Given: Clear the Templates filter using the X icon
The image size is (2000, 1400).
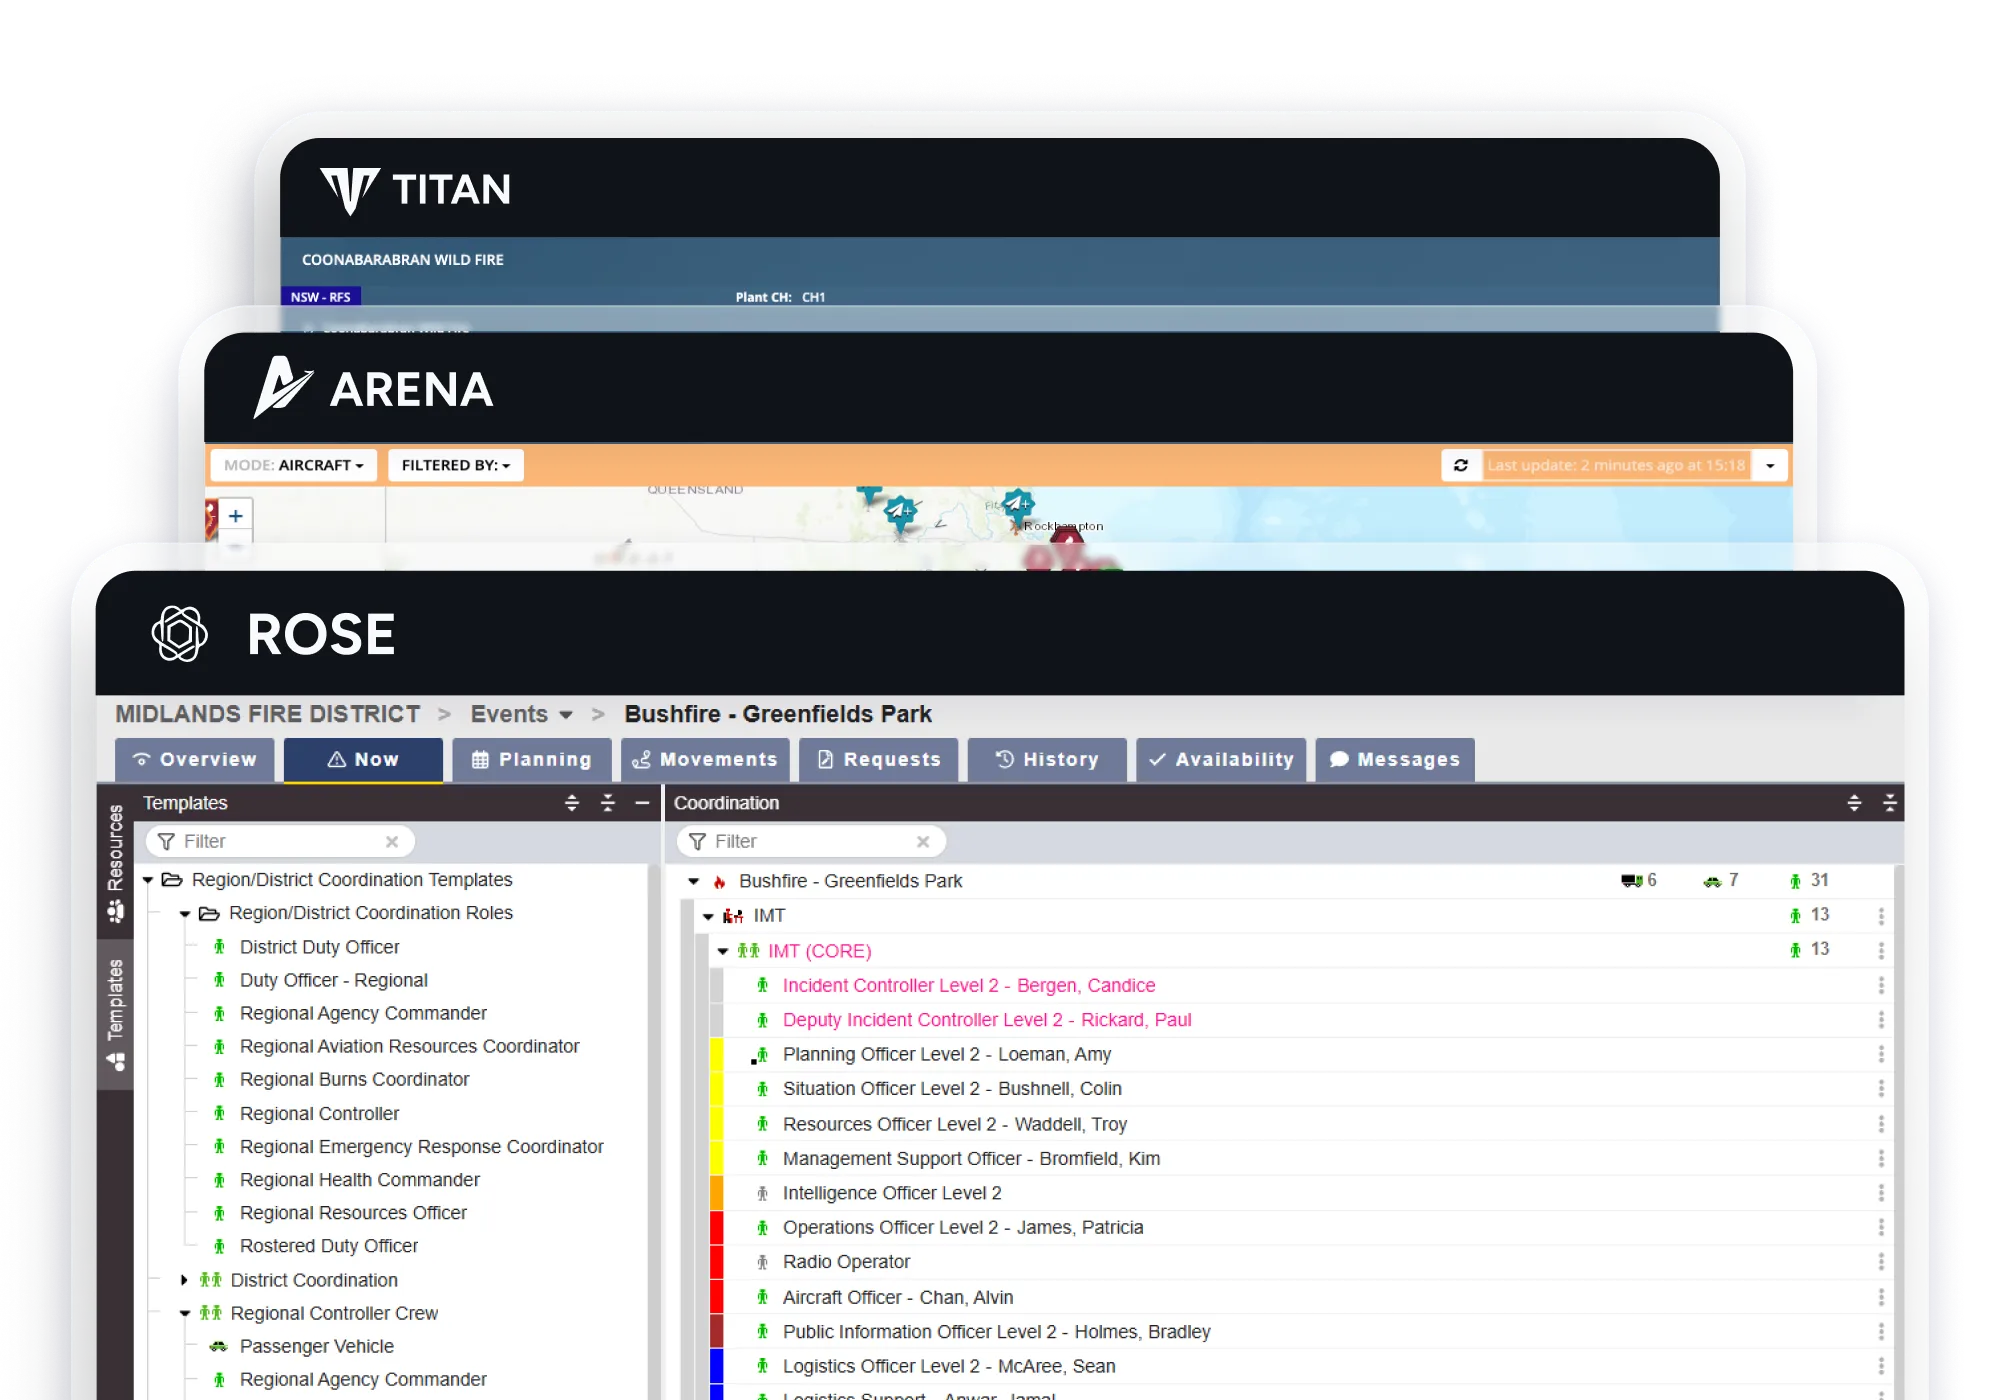Looking at the screenshot, I should click(x=392, y=841).
